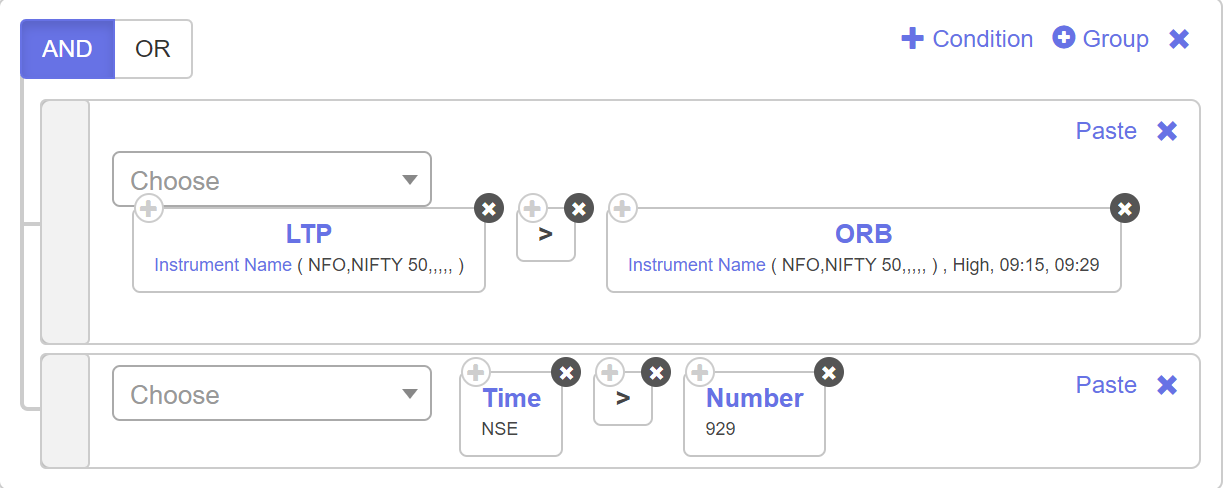Click Paste in the first condition row

(x=1106, y=131)
